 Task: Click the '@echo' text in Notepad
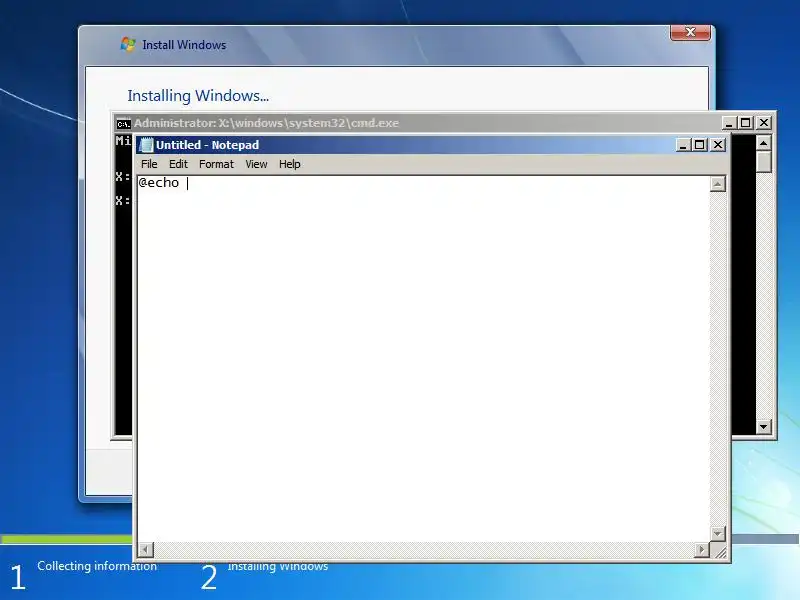[x=159, y=183]
